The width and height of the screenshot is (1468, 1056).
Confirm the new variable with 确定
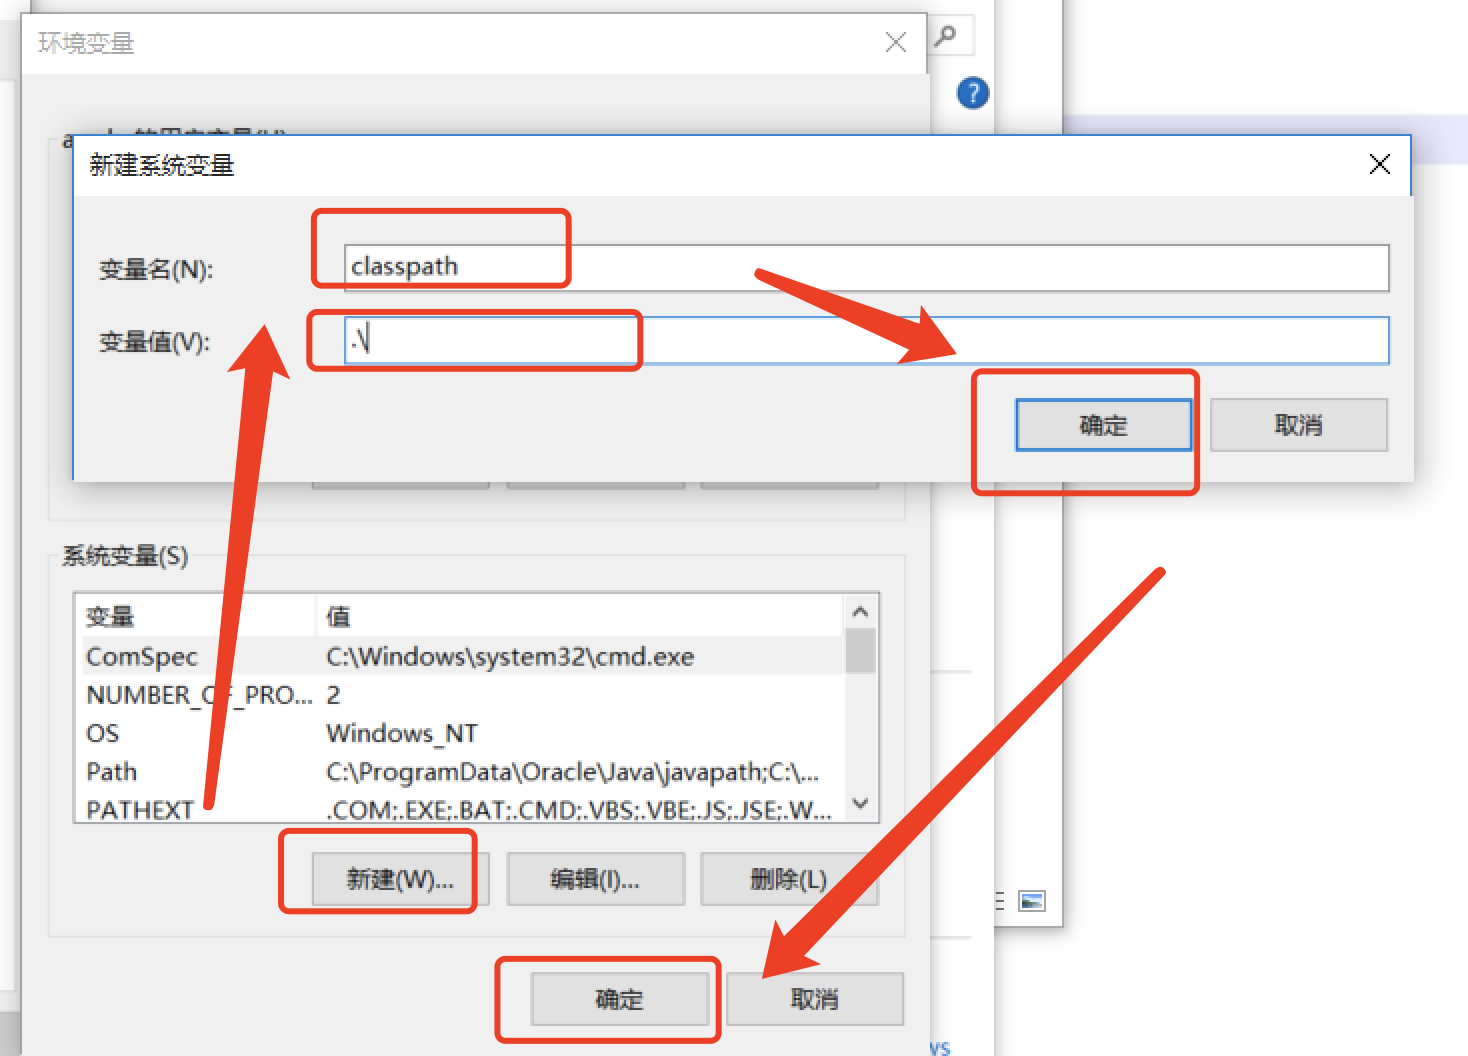(1103, 424)
